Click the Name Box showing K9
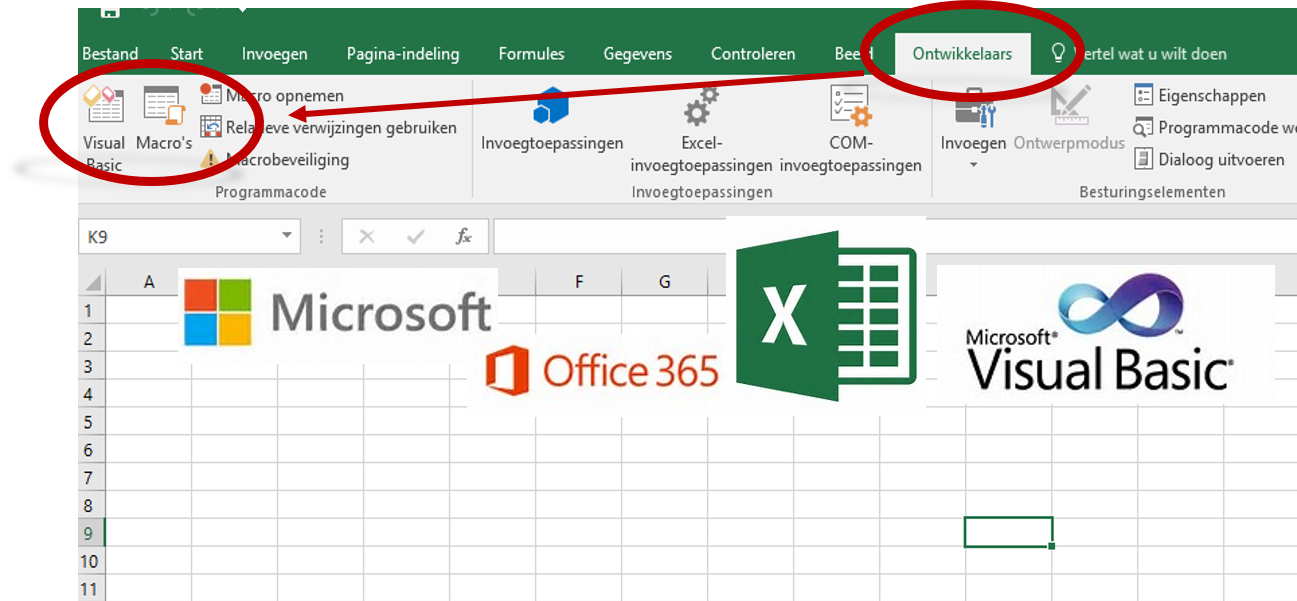Viewport: 1297px width, 601px height. click(177, 237)
